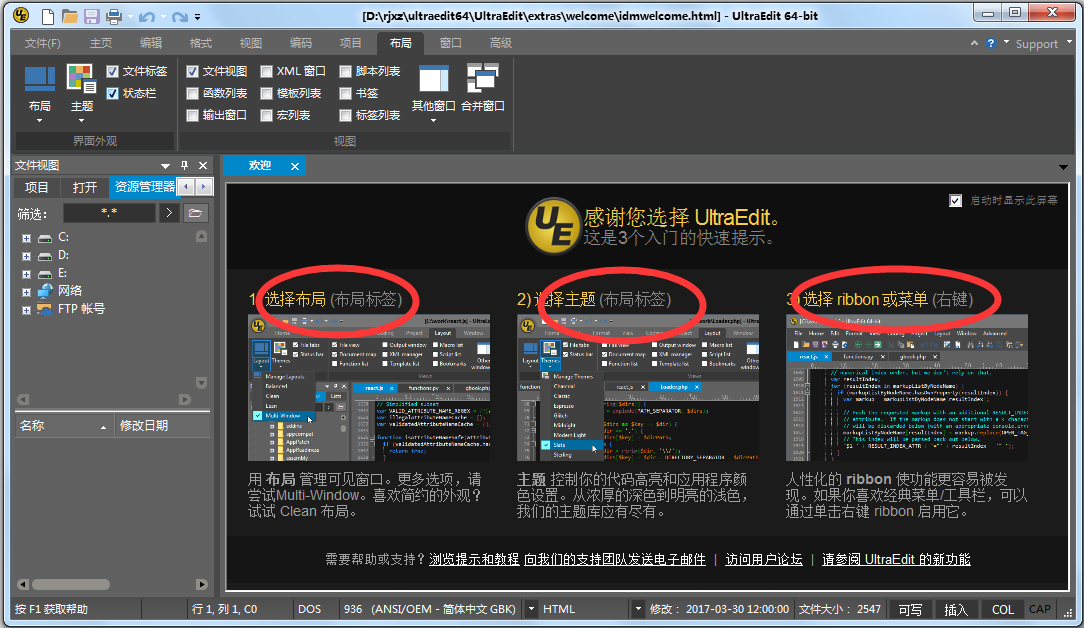Expand the FTP 帐号 tree node
The image size is (1084, 628).
coord(26,310)
